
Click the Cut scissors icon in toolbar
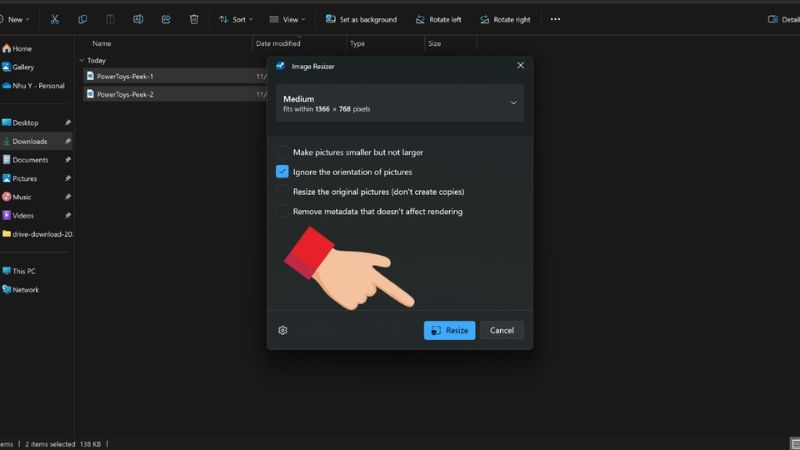(54, 19)
